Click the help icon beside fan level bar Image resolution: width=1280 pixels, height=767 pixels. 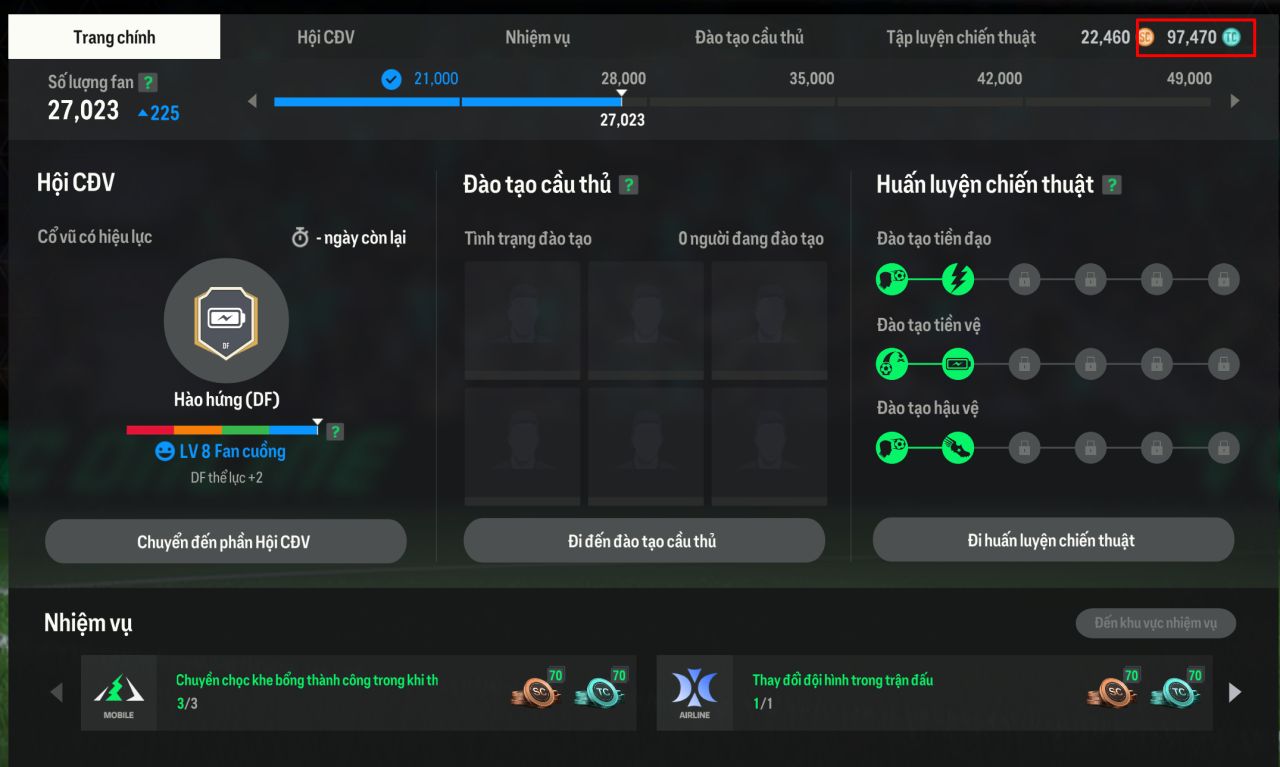(335, 432)
